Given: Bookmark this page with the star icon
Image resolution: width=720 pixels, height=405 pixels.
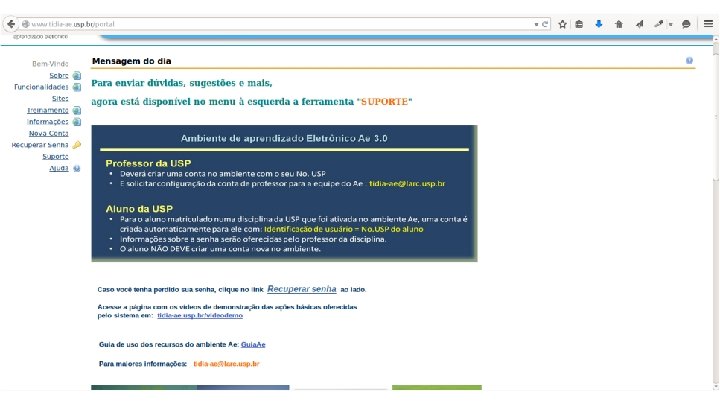Looking at the screenshot, I should pyautogui.click(x=562, y=24).
